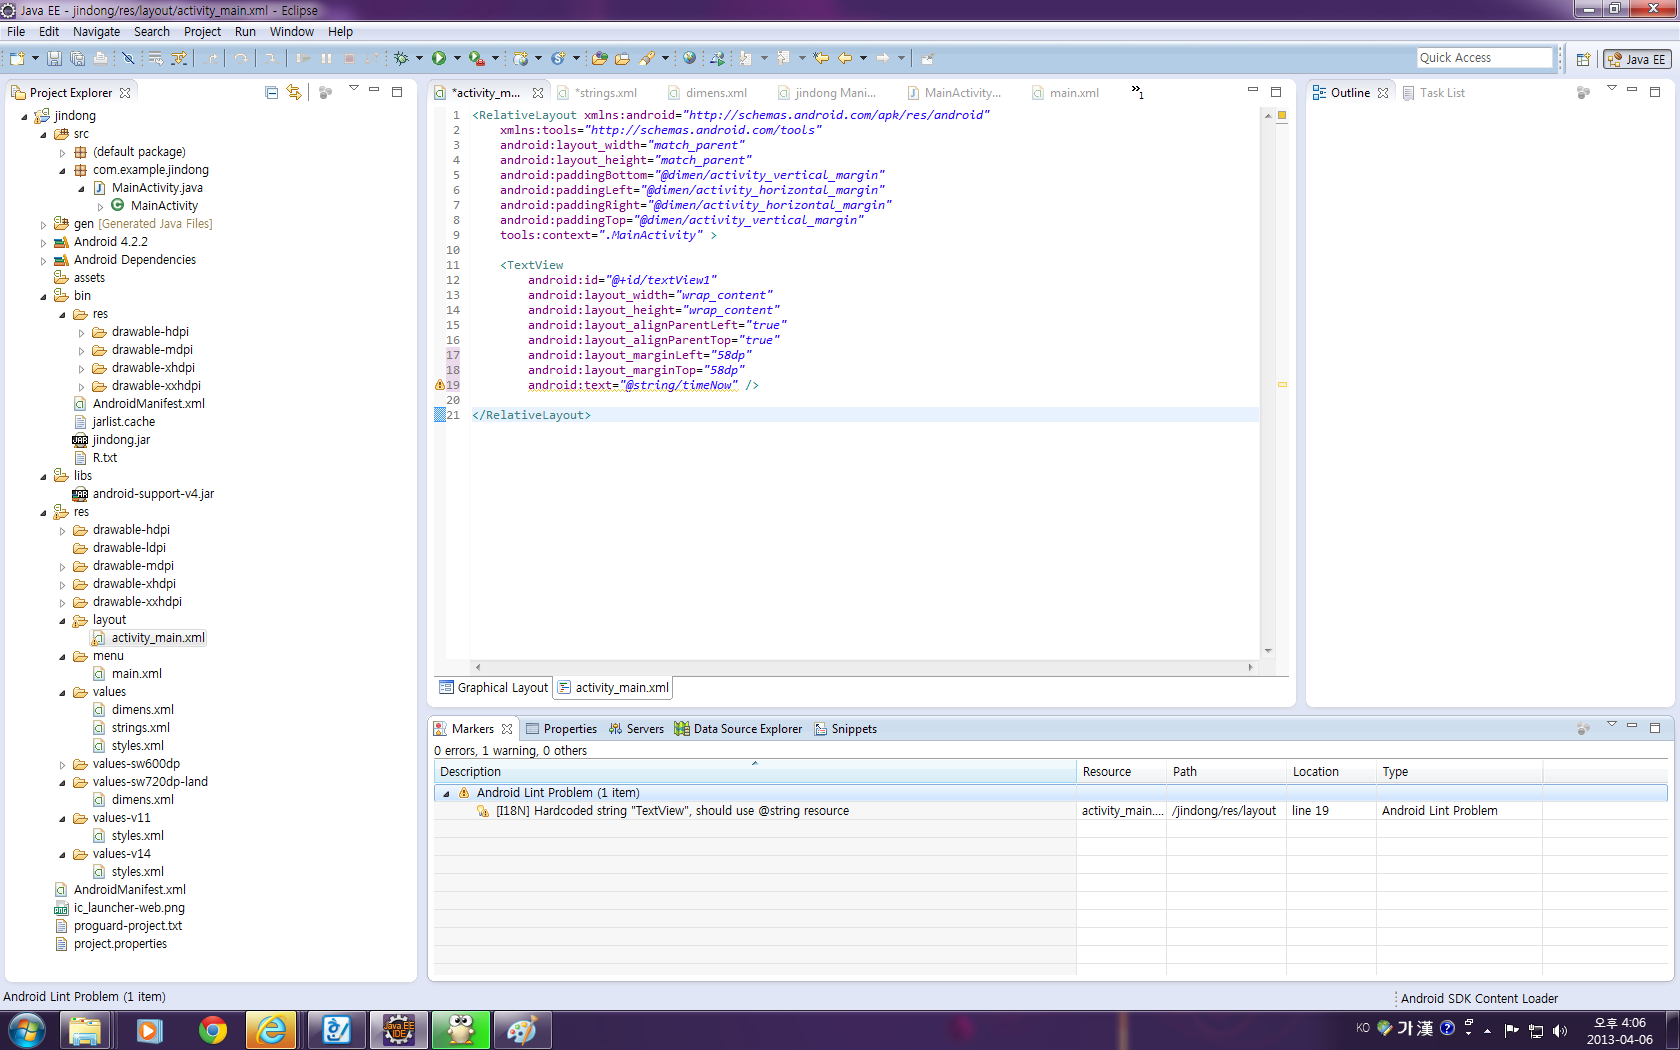Click Collapse All in Project Explorer
This screenshot has height=1050, width=1680.
(x=271, y=92)
